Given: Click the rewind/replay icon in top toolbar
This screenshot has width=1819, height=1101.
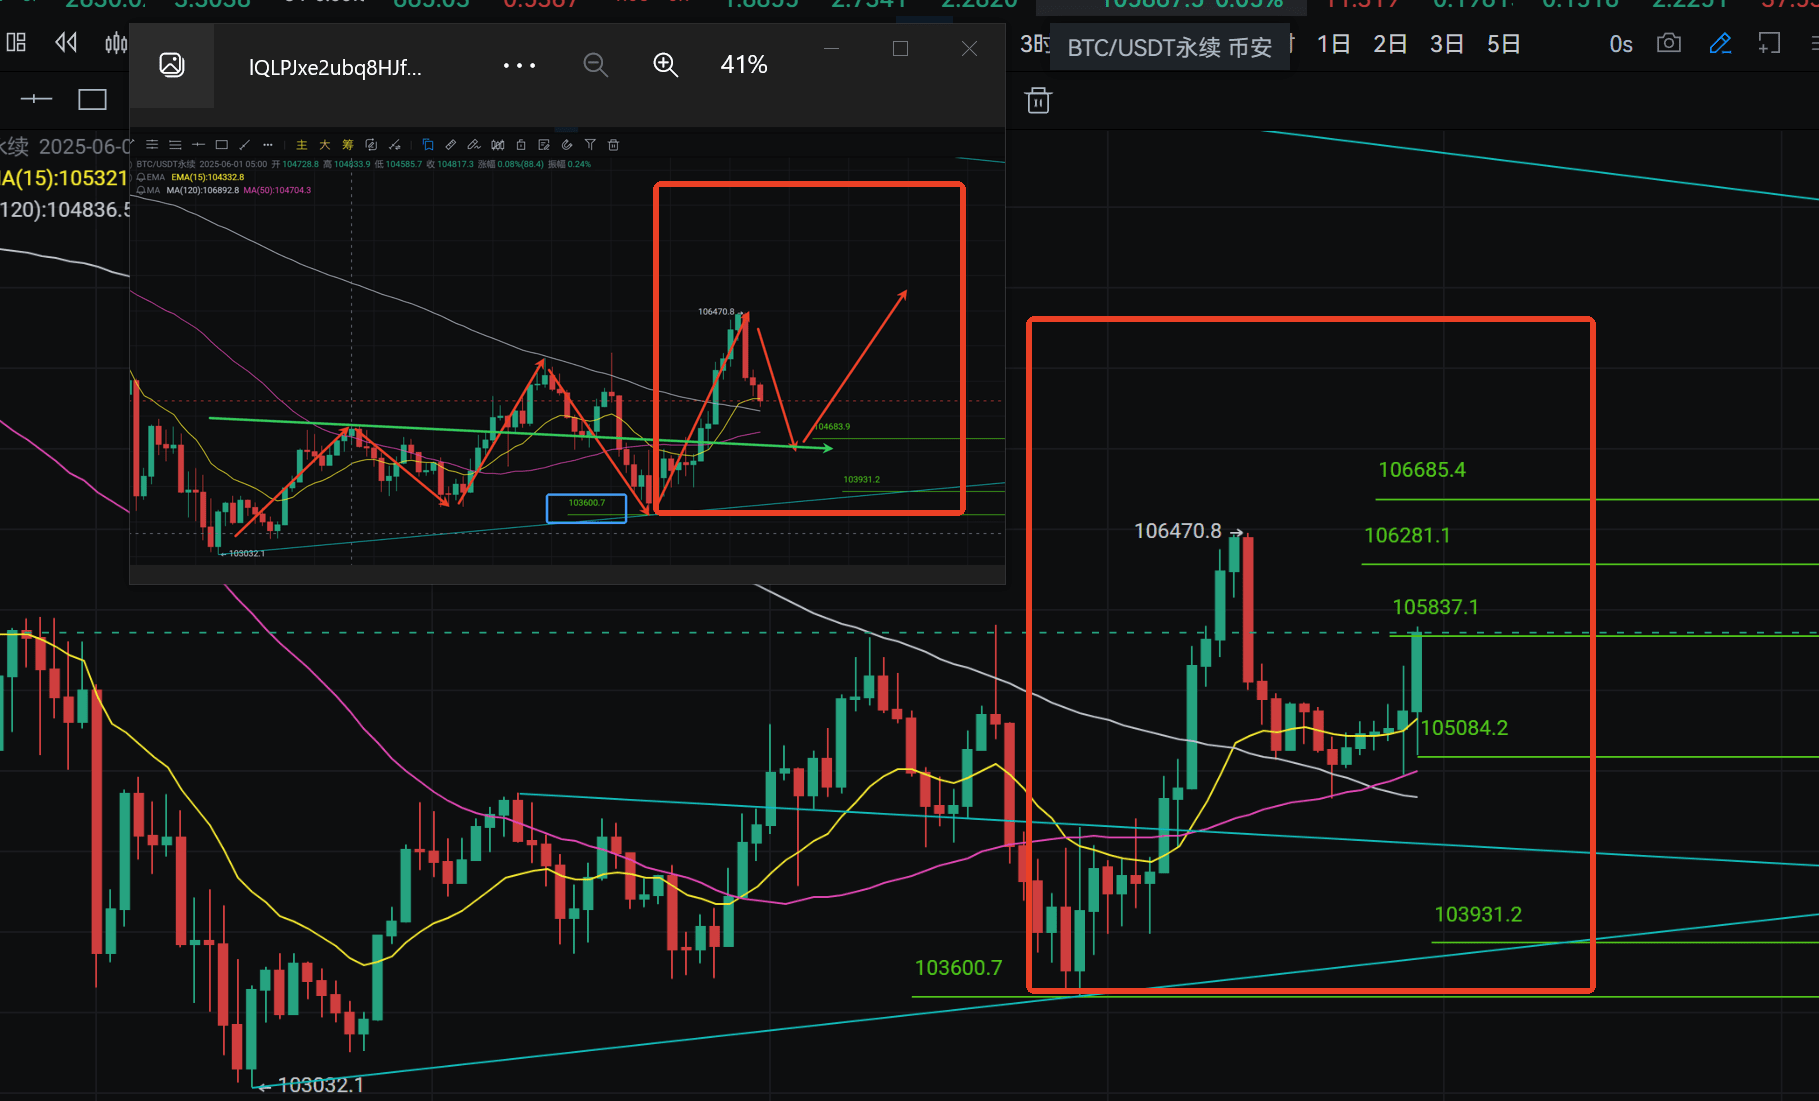Looking at the screenshot, I should pos(65,42).
